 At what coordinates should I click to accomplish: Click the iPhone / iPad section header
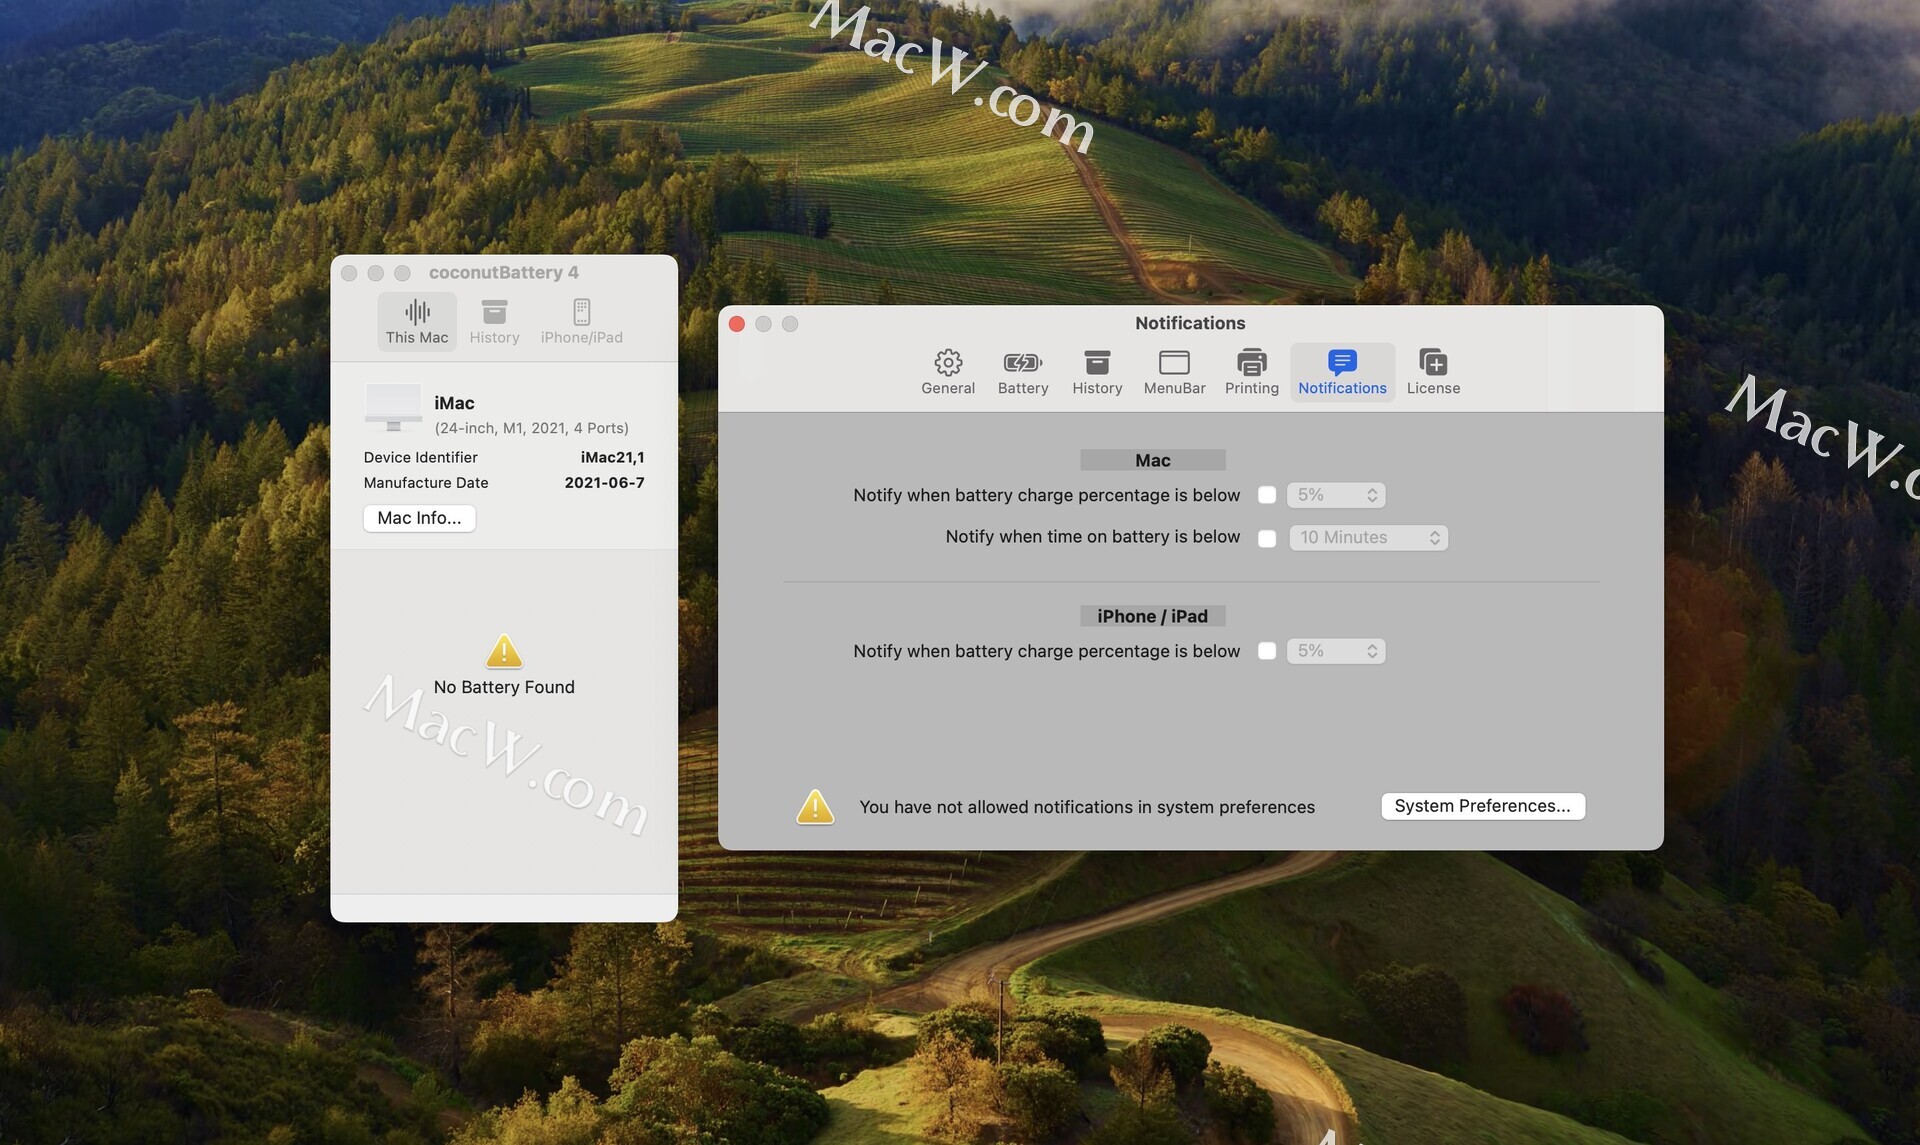(1152, 616)
